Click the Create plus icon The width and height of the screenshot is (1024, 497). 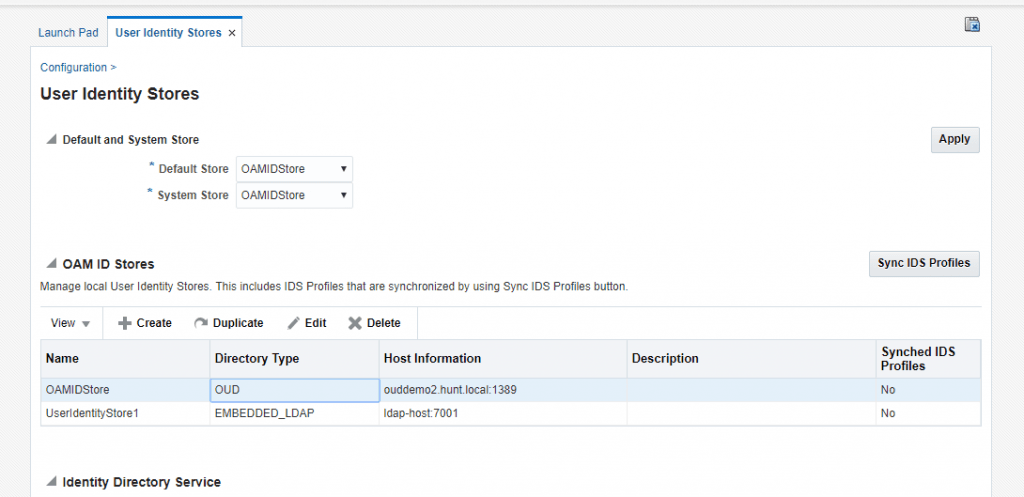tap(125, 323)
